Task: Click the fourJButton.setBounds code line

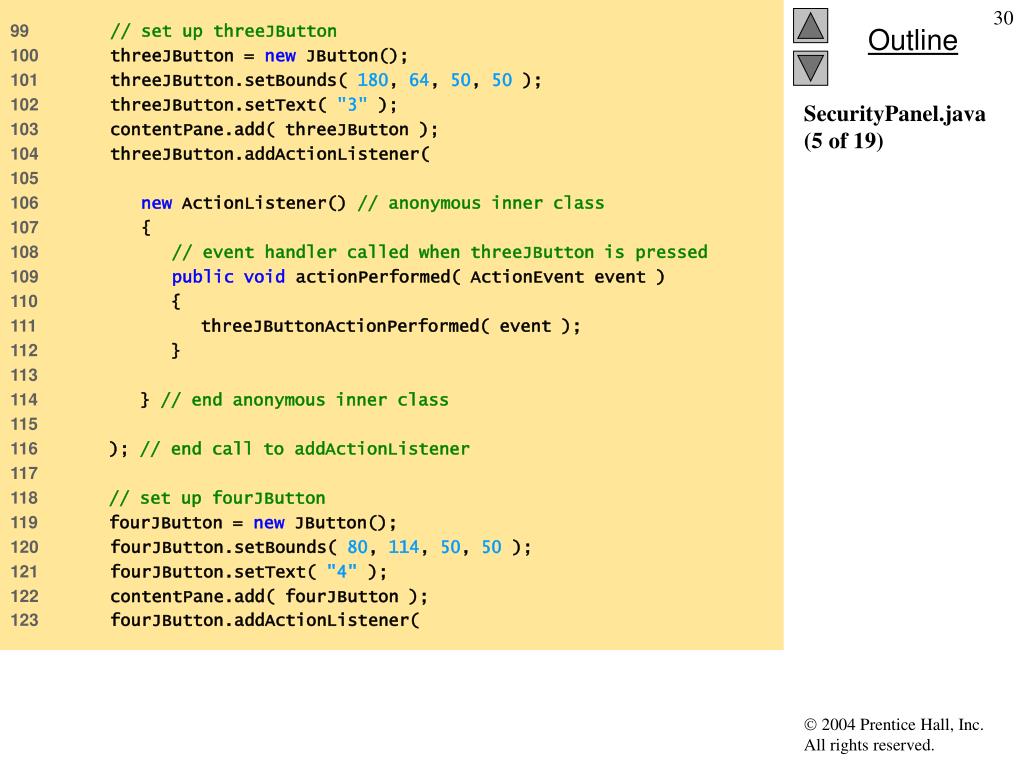Action: click(321, 547)
